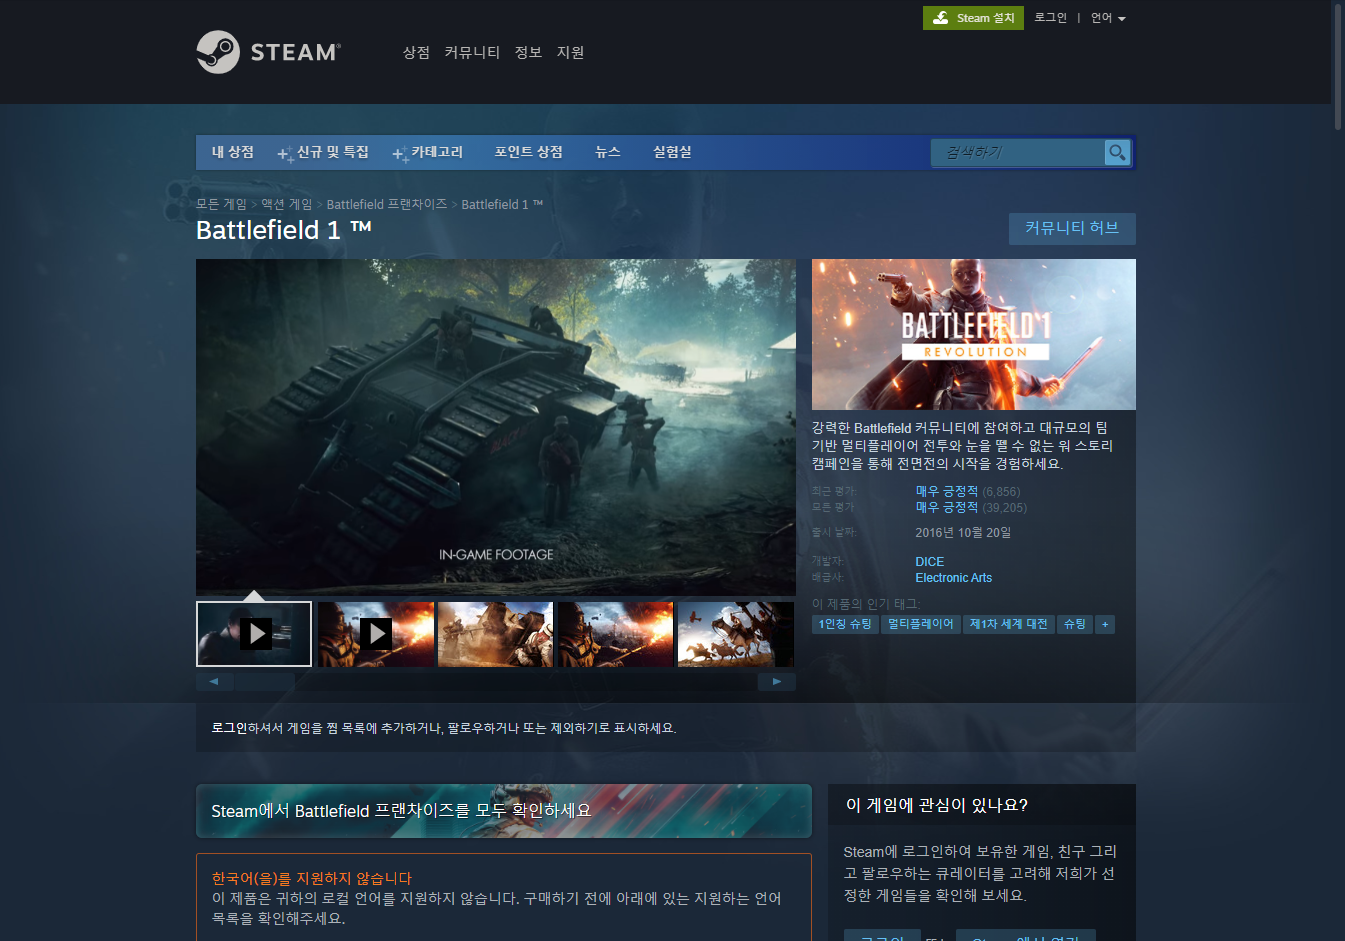1345x941 pixels.
Task: Expand the 언어 language dropdown
Action: coord(1108,18)
